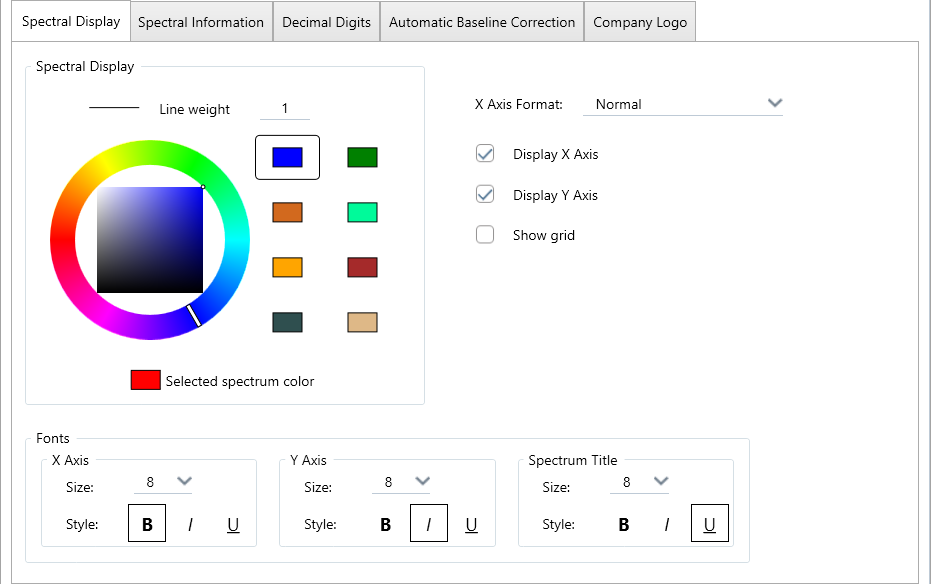Toggle Bold style for Spectrum Title font

pyautogui.click(x=623, y=524)
